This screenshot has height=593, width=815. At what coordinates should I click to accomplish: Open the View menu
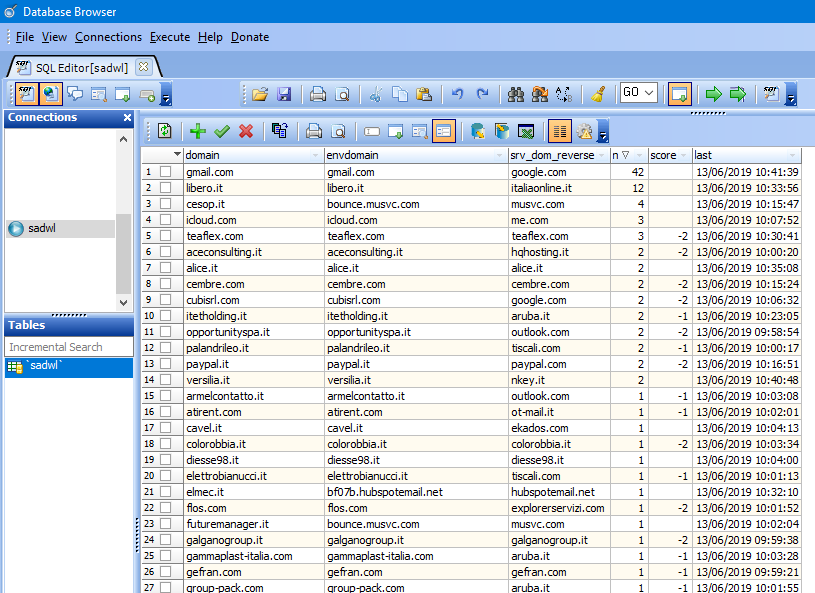[x=54, y=37]
